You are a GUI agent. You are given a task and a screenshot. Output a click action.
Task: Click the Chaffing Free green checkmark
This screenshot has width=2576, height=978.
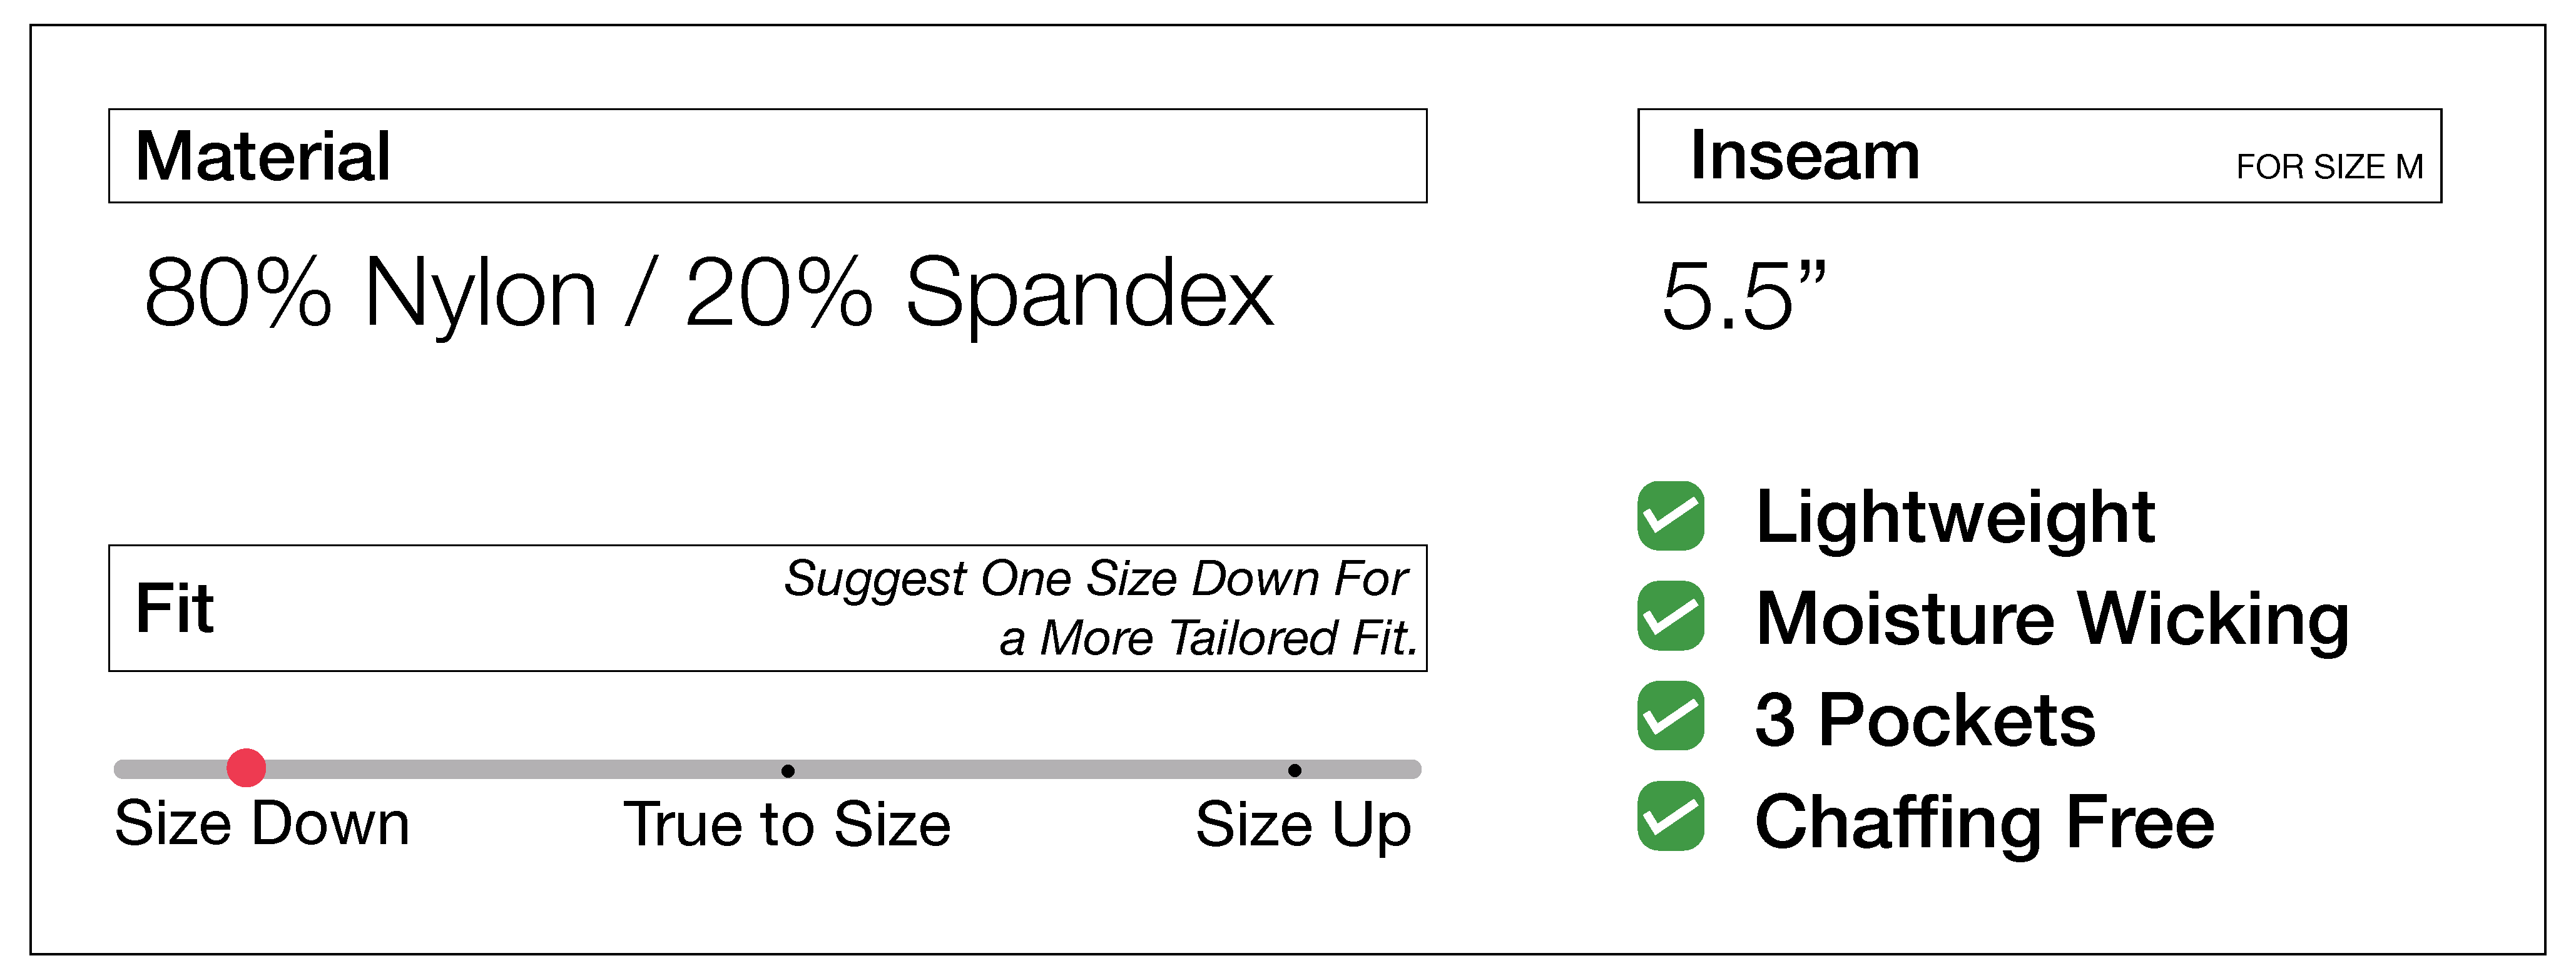pos(1670,816)
